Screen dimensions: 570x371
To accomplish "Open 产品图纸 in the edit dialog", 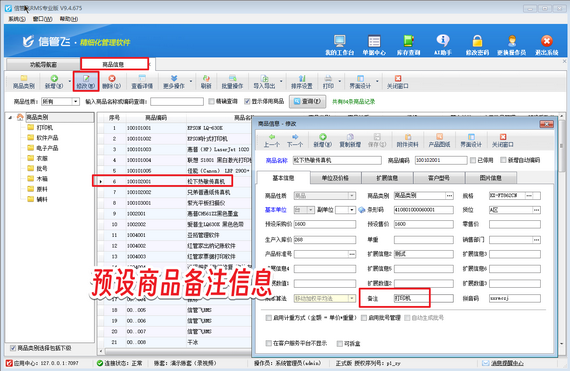I will click(439, 140).
